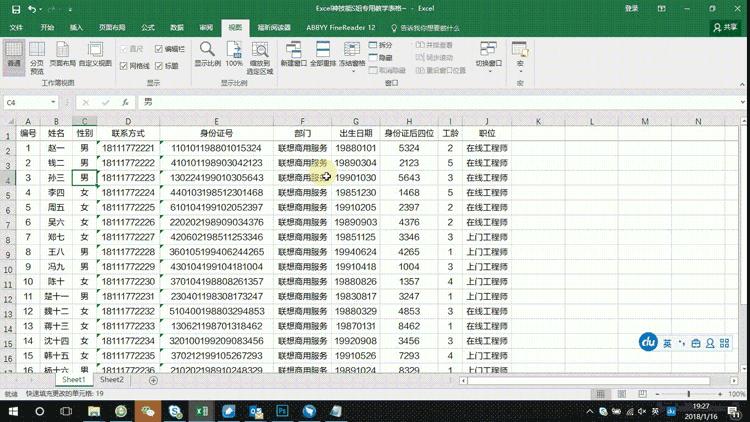Open Windows Start menu
The height and width of the screenshot is (422, 750).
pyautogui.click(x=13, y=411)
